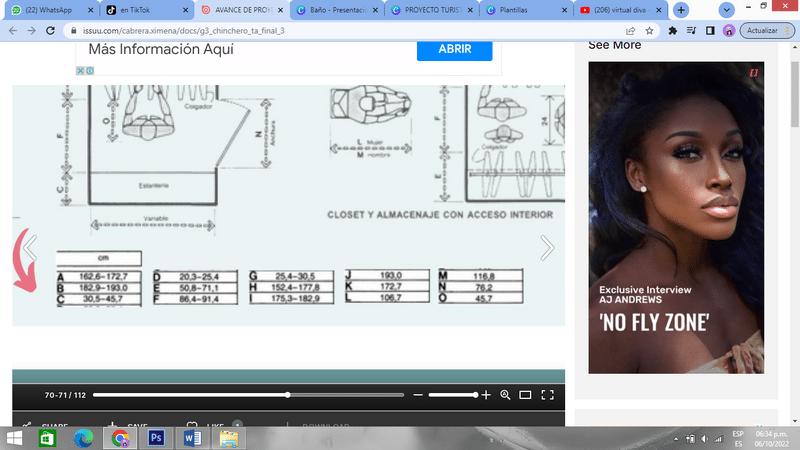Switch to the WhatsApp tab
800x450 pixels.
51,10
